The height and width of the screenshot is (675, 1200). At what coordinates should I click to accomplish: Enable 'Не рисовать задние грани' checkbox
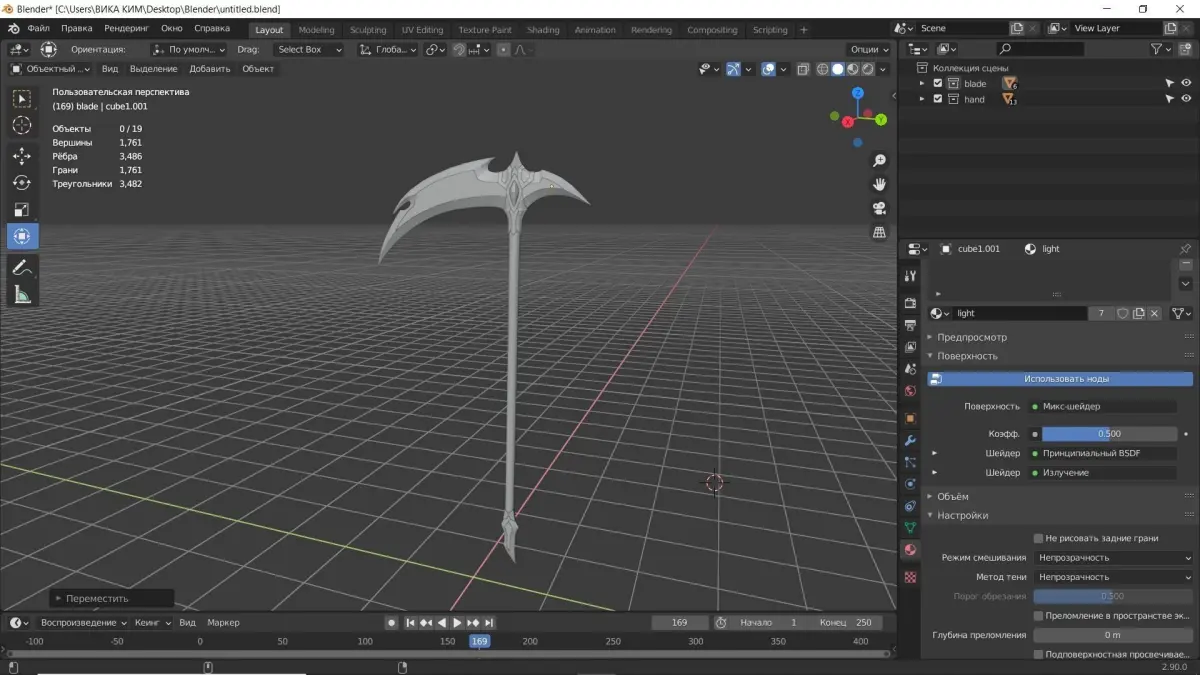point(1038,538)
